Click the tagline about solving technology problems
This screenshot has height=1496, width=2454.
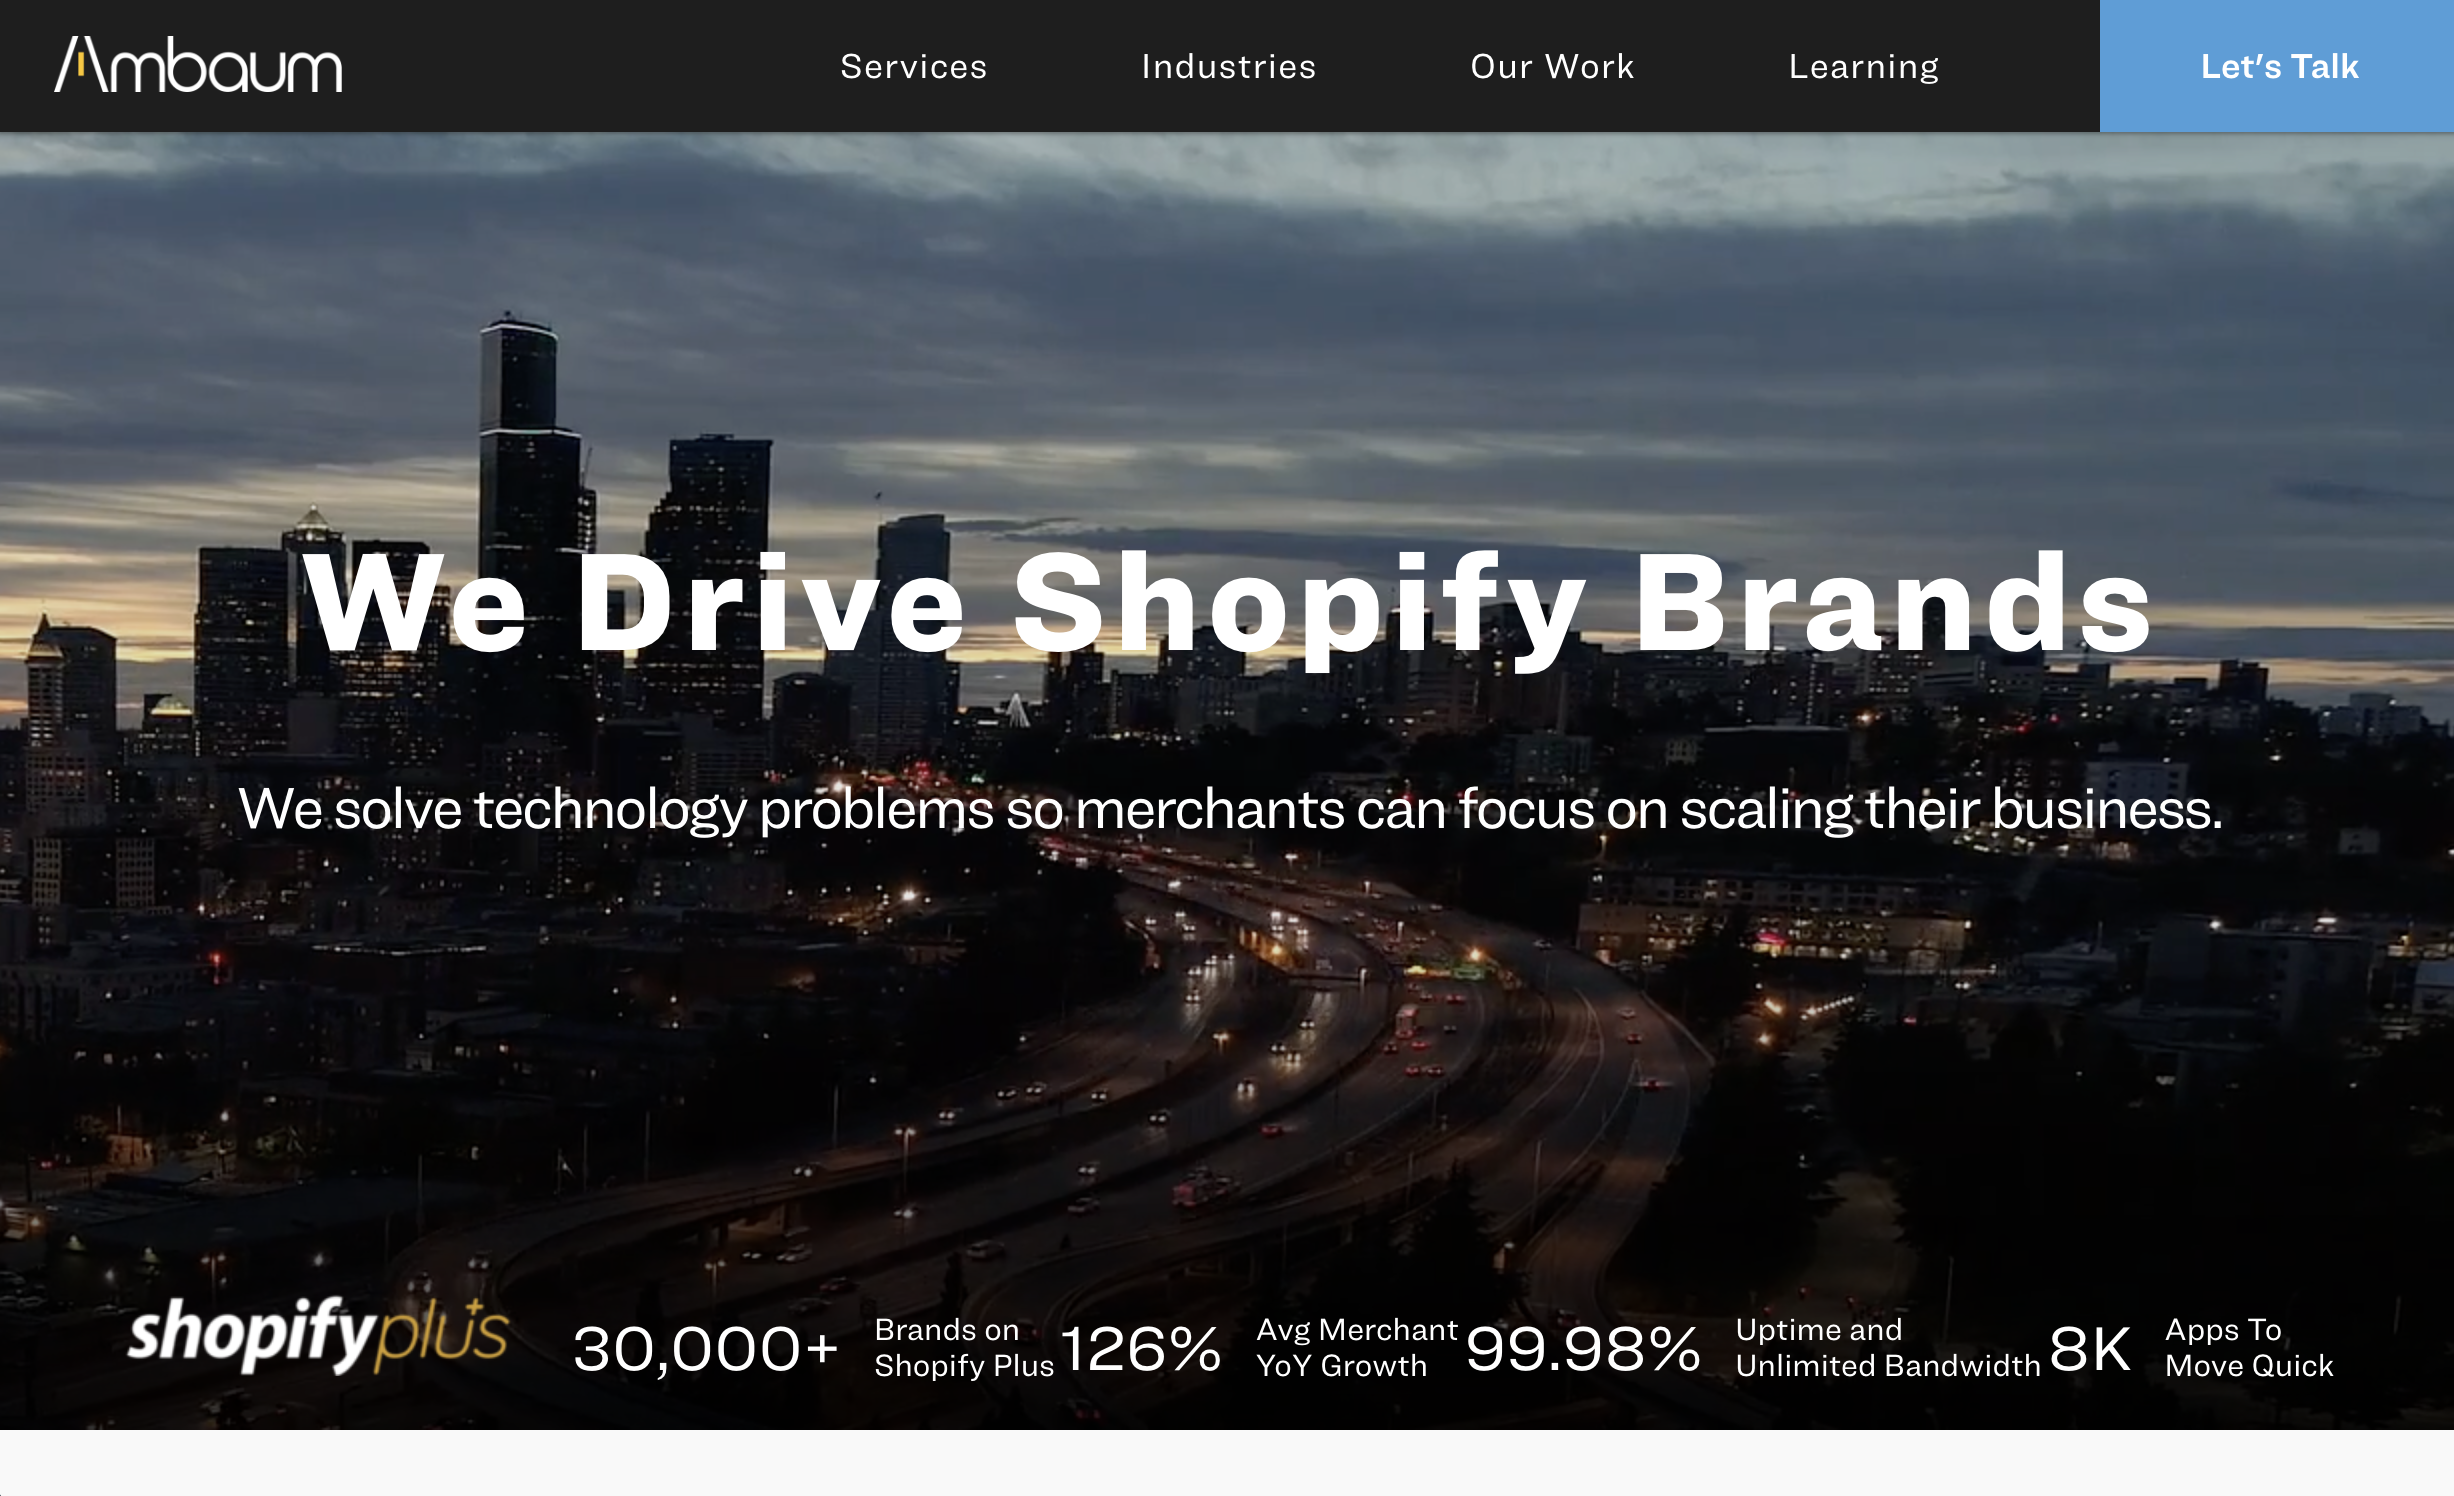[1230, 809]
